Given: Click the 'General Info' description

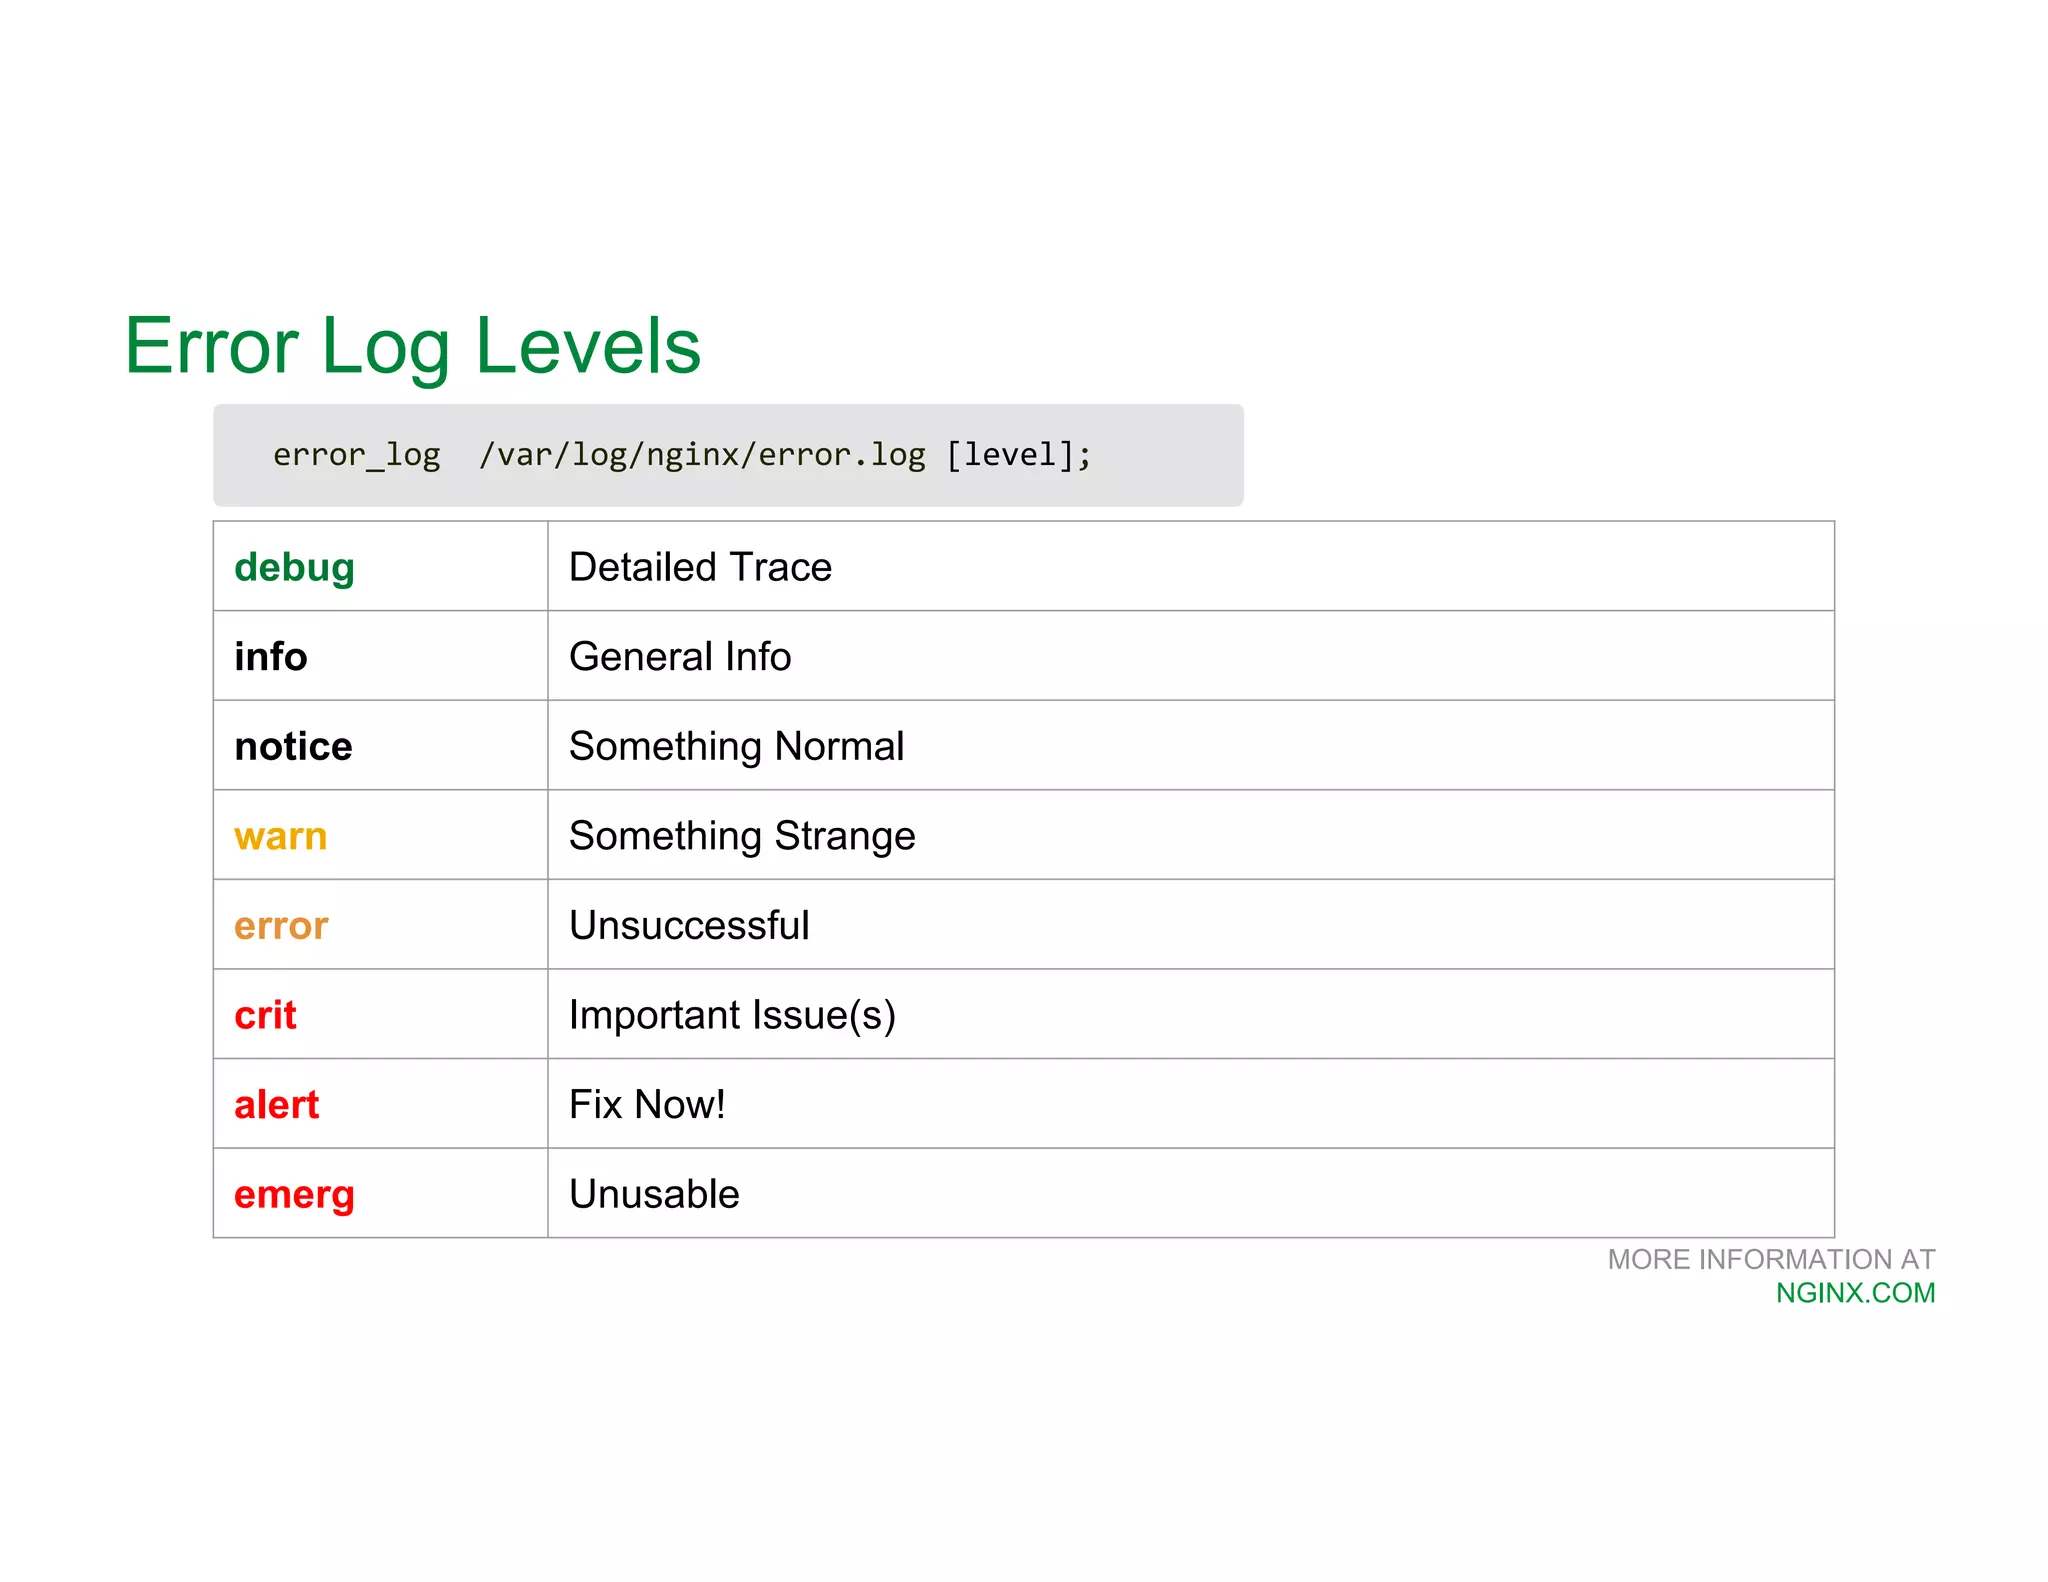Looking at the screenshot, I should (680, 657).
